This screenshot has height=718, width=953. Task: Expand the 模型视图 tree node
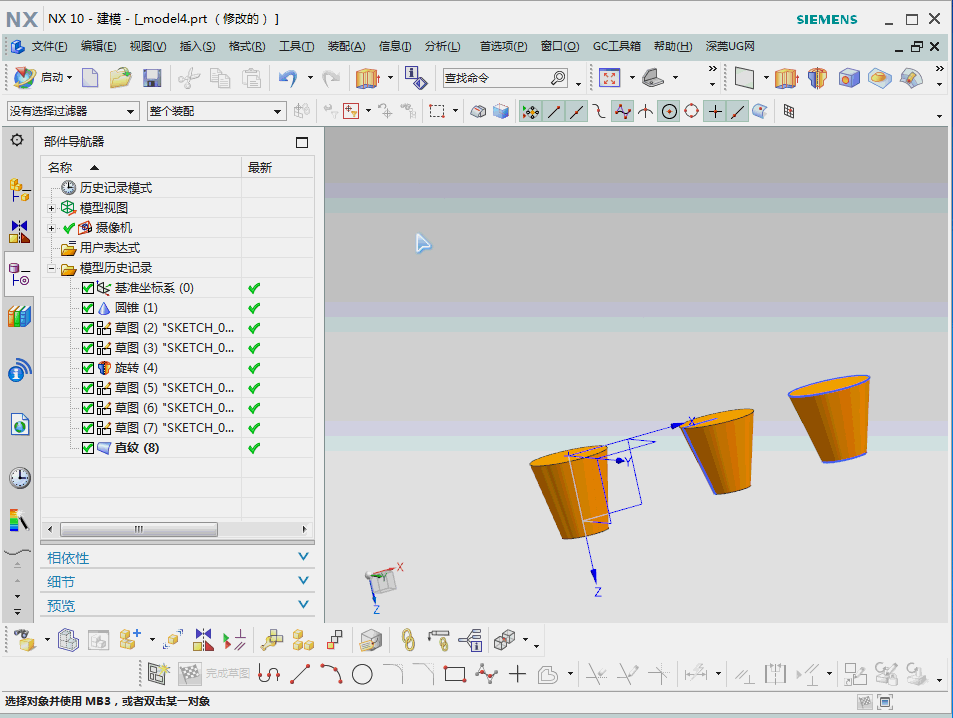point(52,208)
